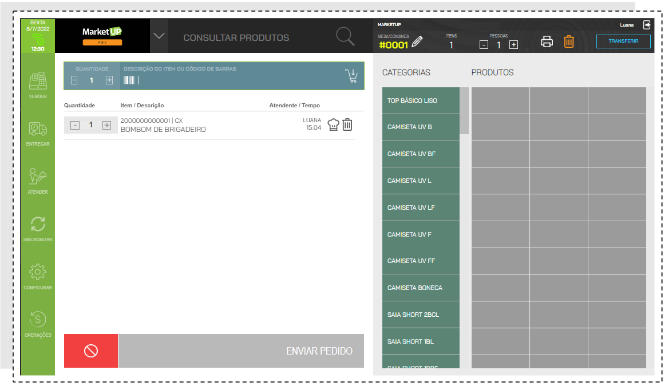This screenshot has width=671, height=387.
Task: Click the Wi-Fi status icon
Action: [38, 41]
